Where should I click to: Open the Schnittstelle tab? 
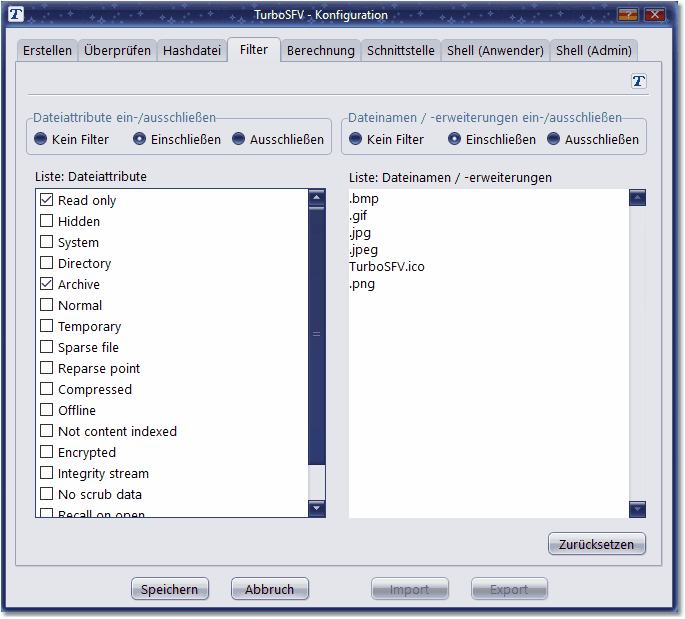pyautogui.click(x=401, y=51)
